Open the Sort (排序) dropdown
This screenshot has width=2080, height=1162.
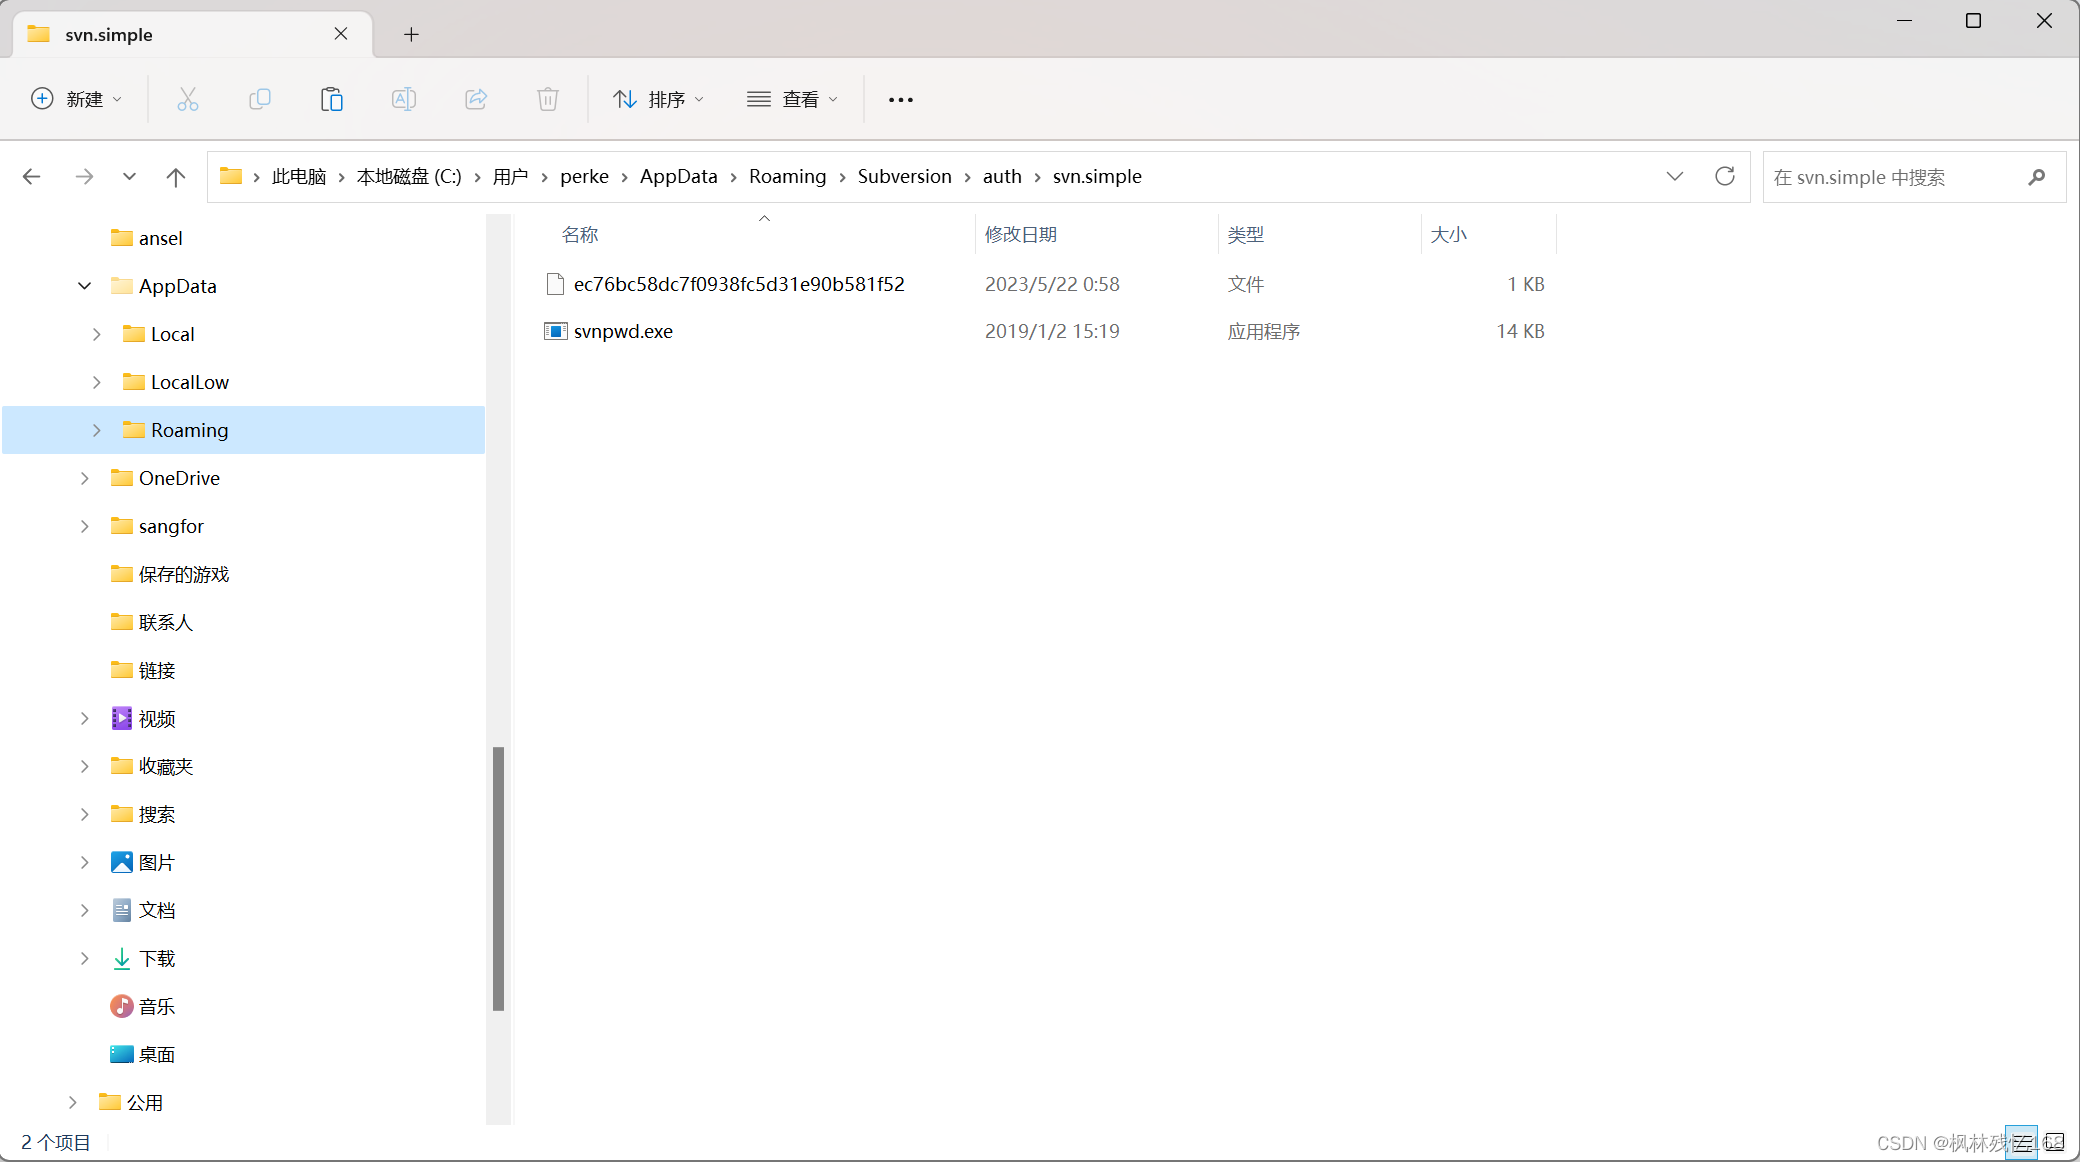click(x=658, y=99)
